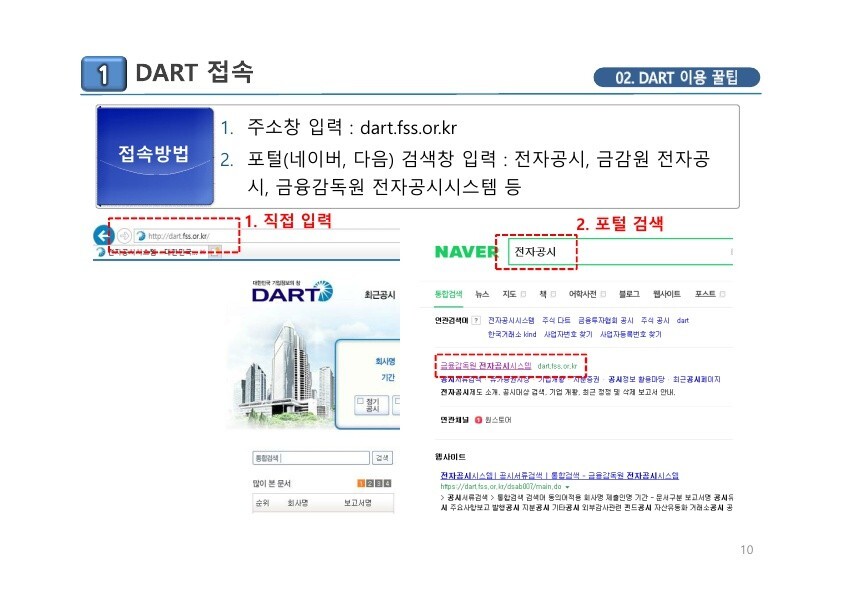Switch to the 웹사이트 tab

666,294
